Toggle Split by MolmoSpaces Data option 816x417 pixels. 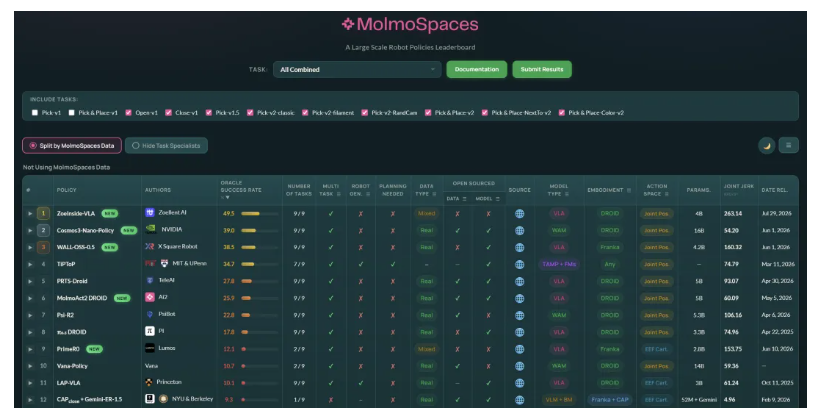[x=72, y=146]
